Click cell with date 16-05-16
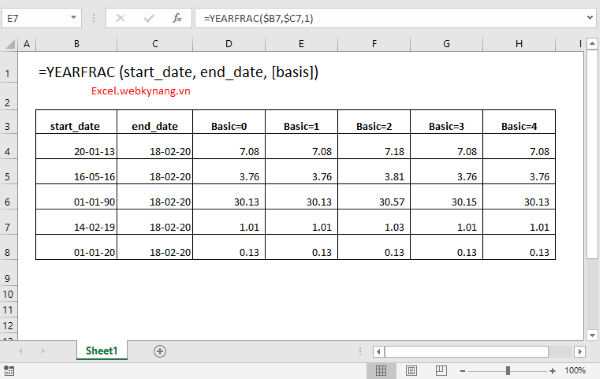Image resolution: width=600 pixels, height=379 pixels. [76, 172]
